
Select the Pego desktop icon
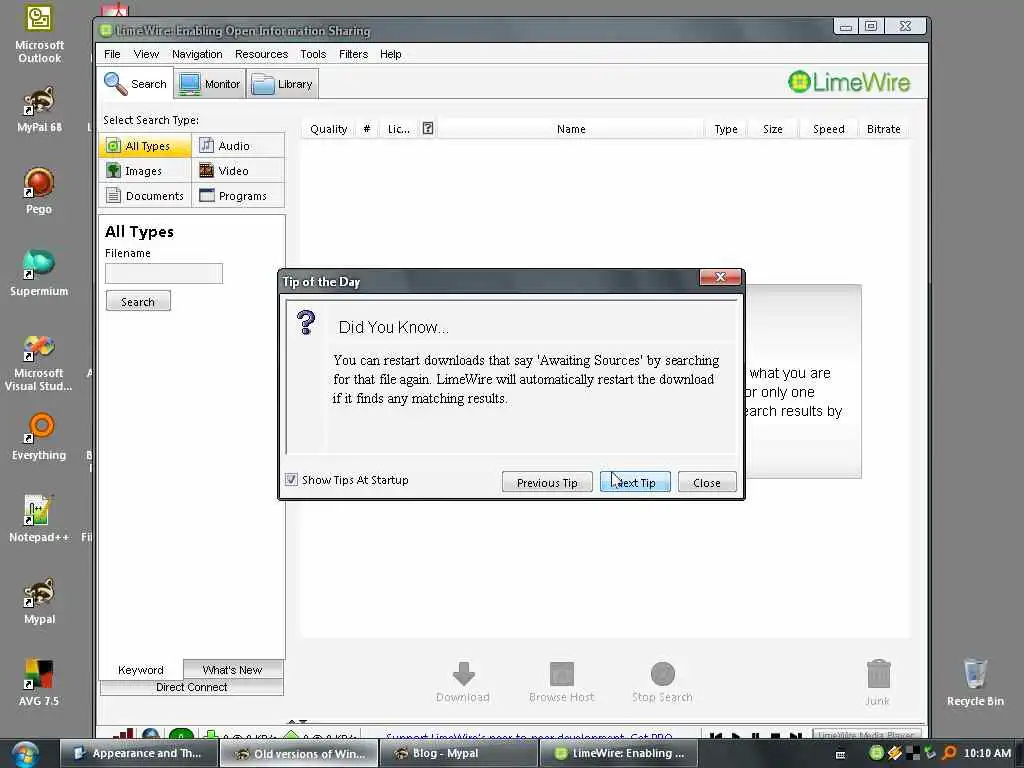tap(39, 191)
